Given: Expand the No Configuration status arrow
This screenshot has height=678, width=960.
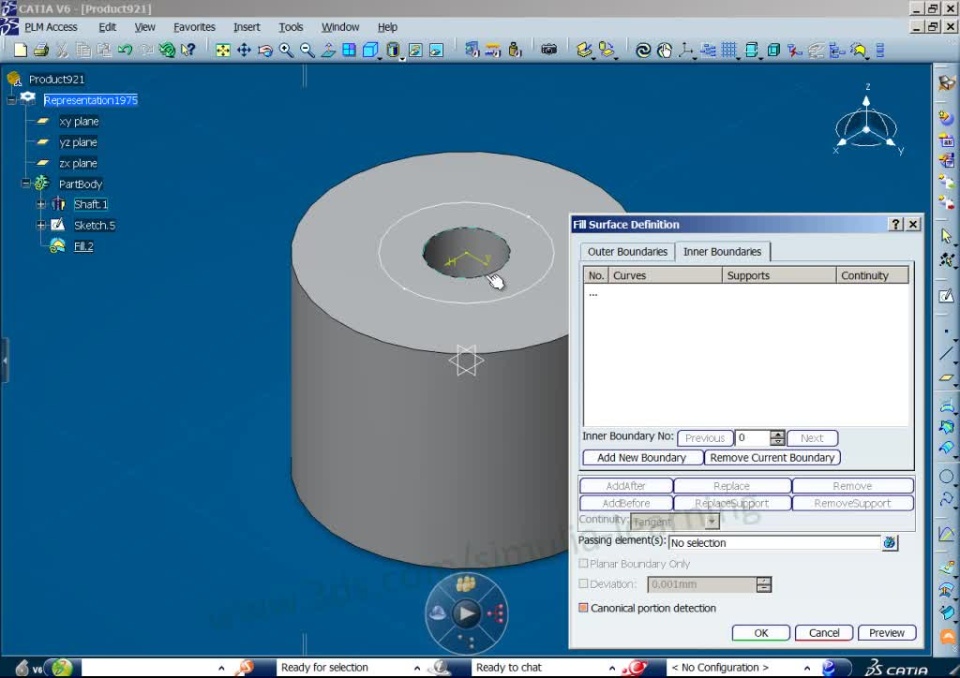Looking at the screenshot, I should [807, 668].
